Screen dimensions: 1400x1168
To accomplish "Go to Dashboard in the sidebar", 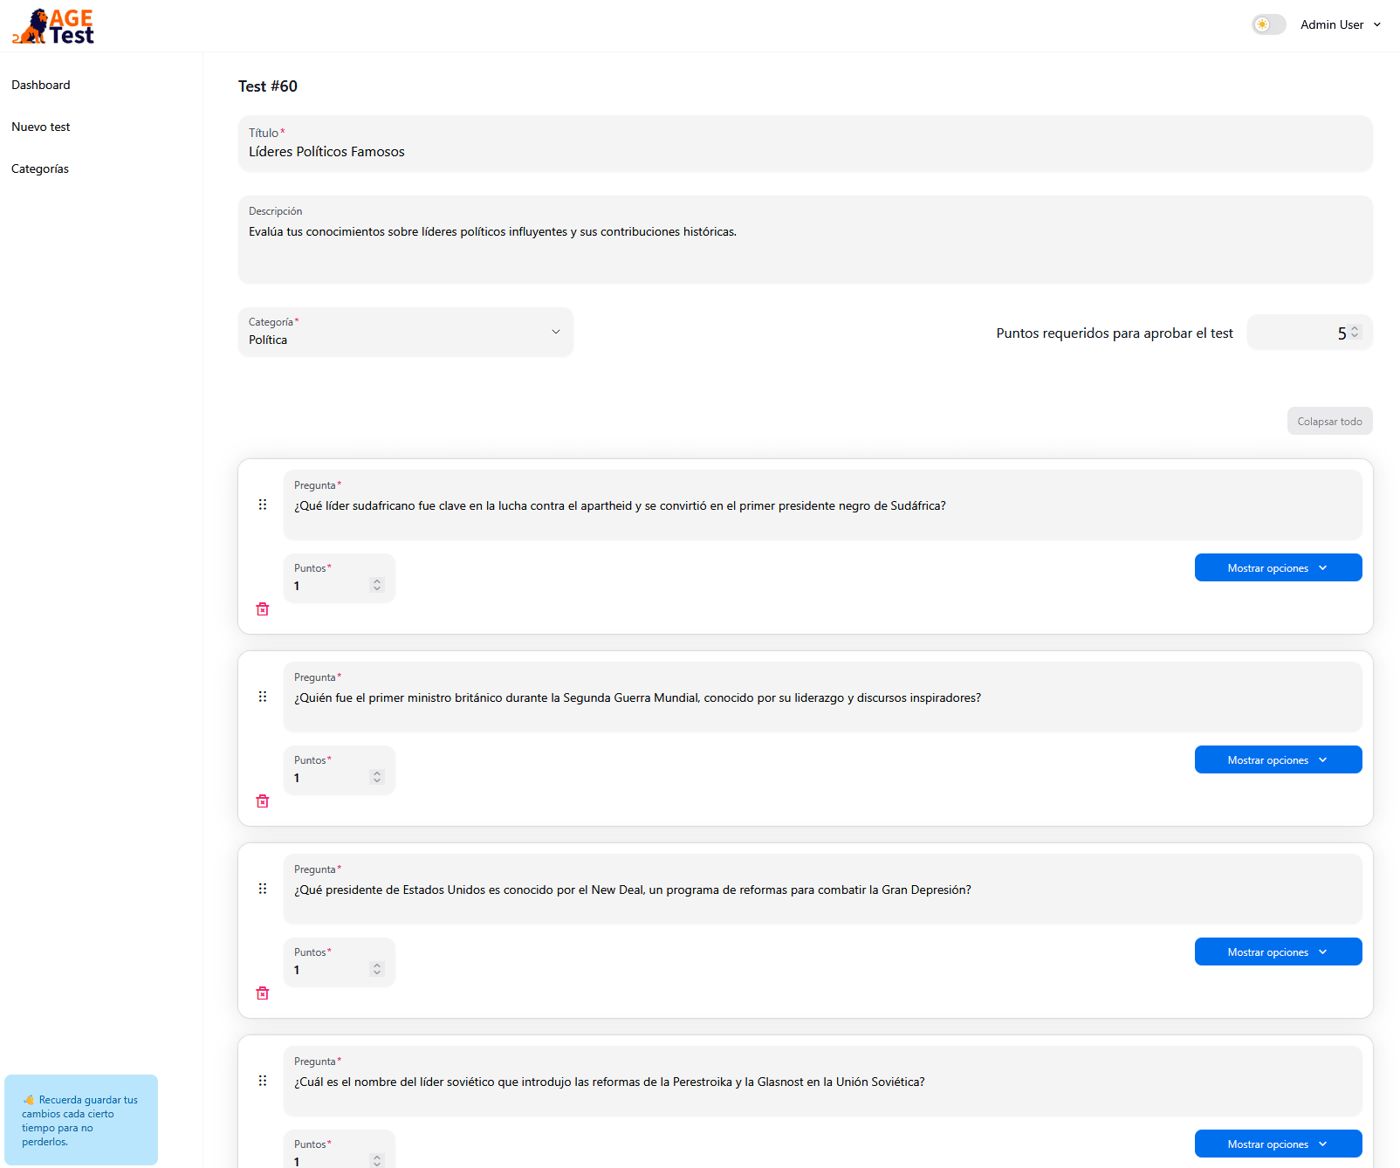I will click(x=41, y=85).
